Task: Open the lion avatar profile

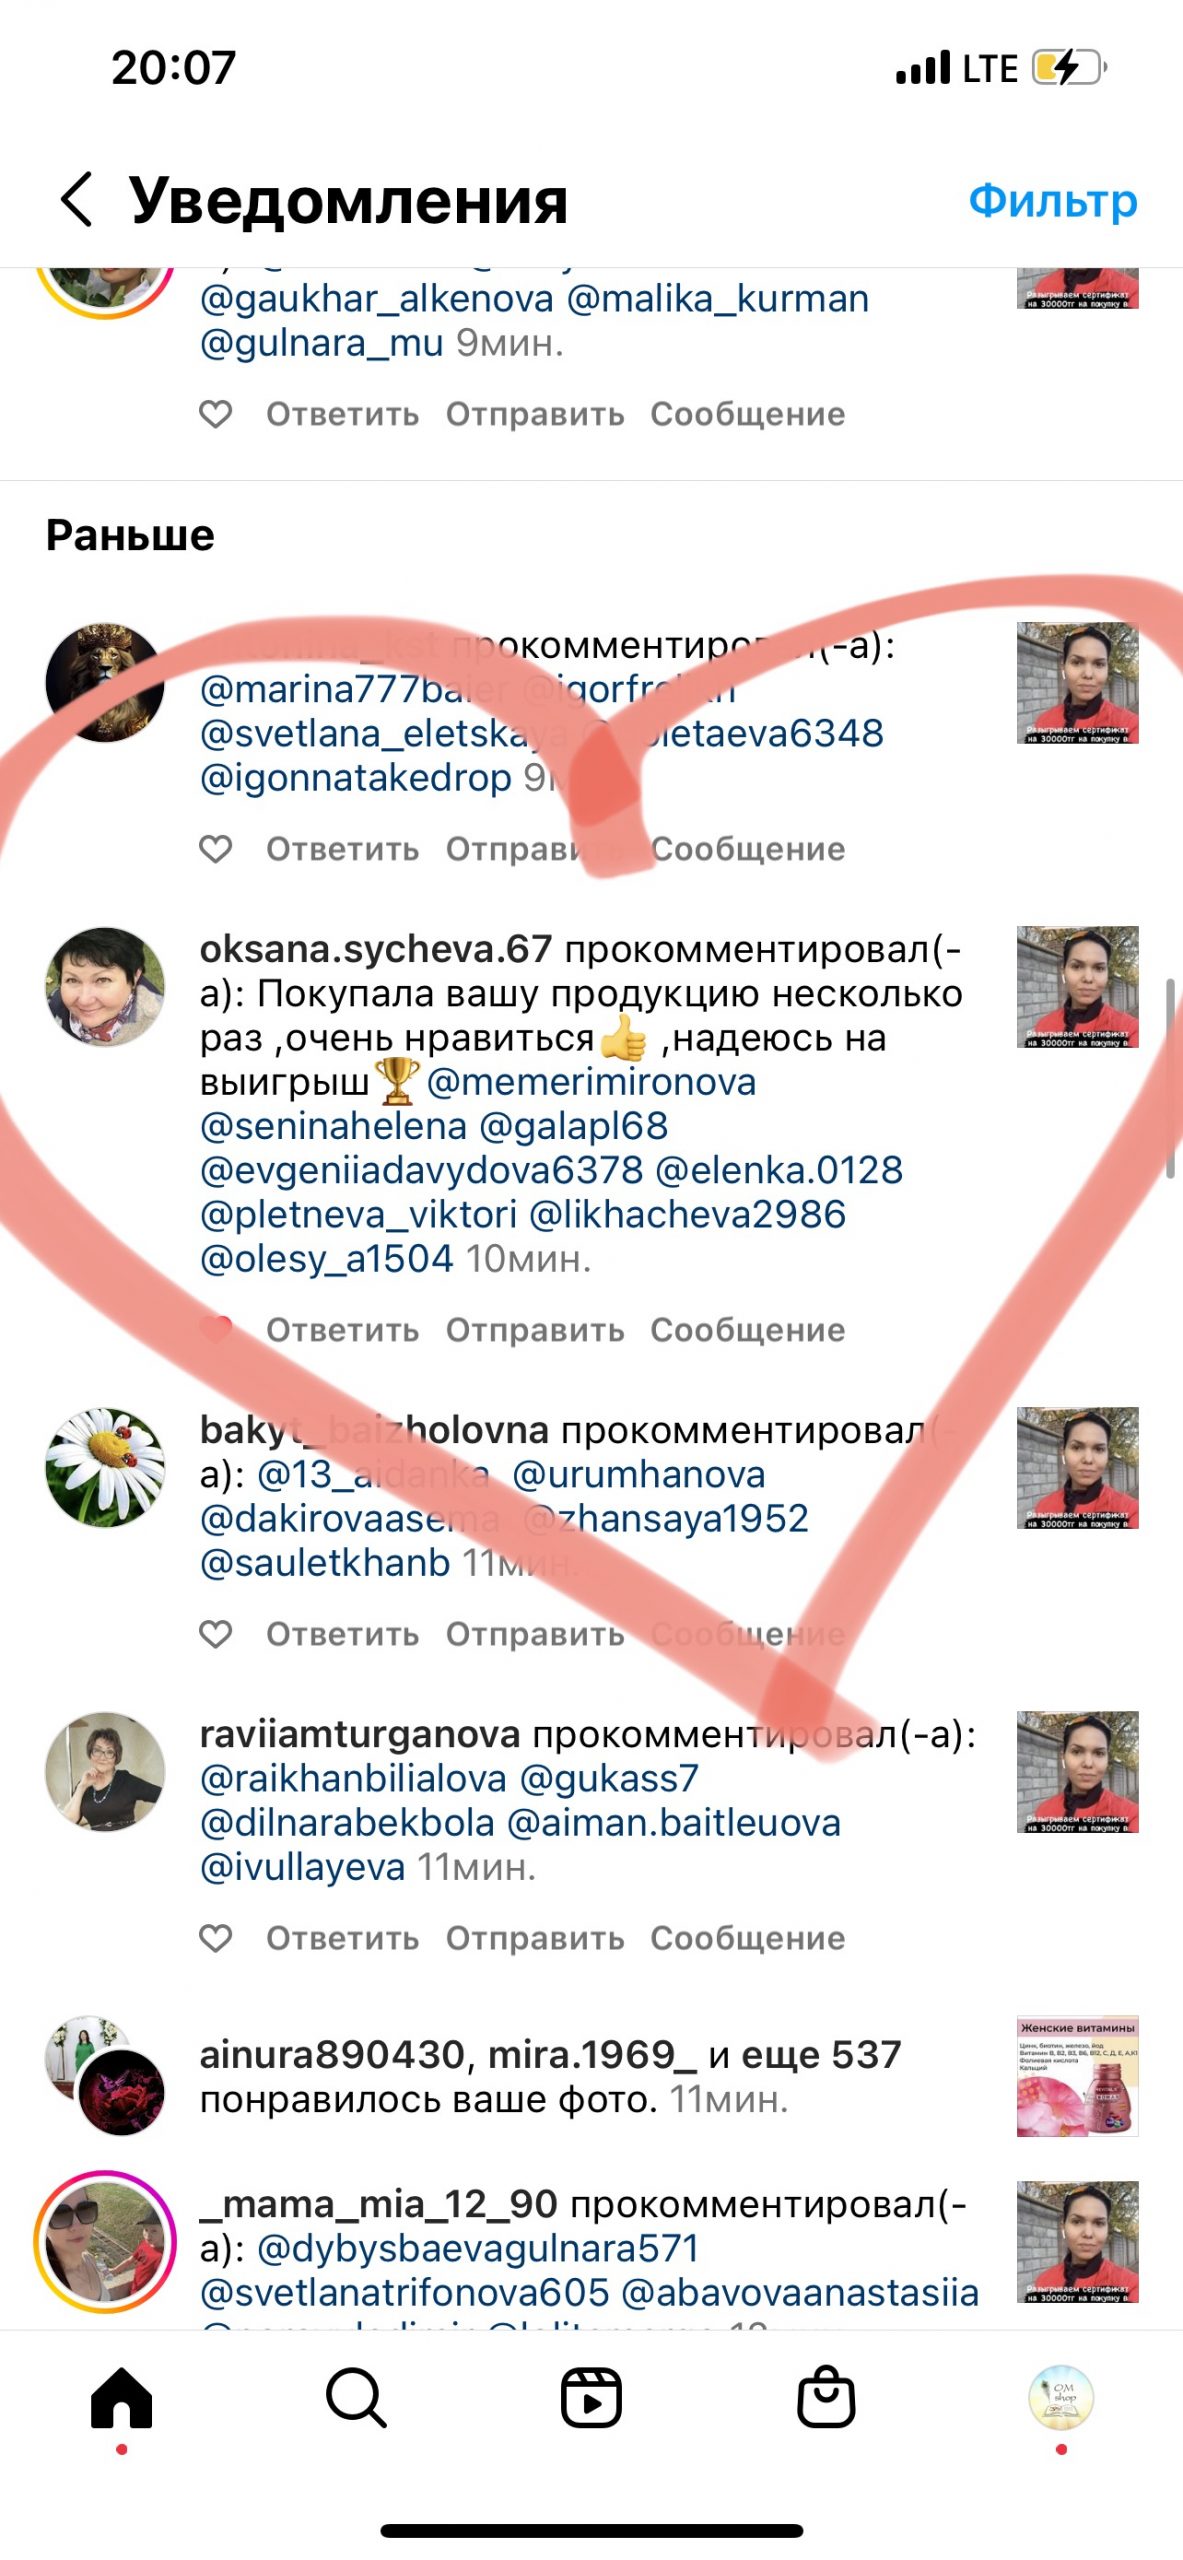Action: (105, 683)
